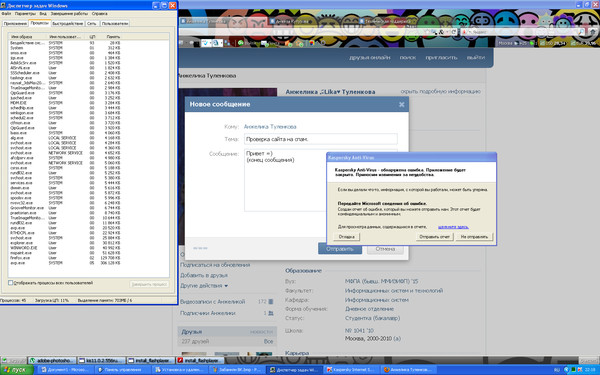The image size is (600, 375).
Task: Focus the Тема subject input field
Action: 321,139
